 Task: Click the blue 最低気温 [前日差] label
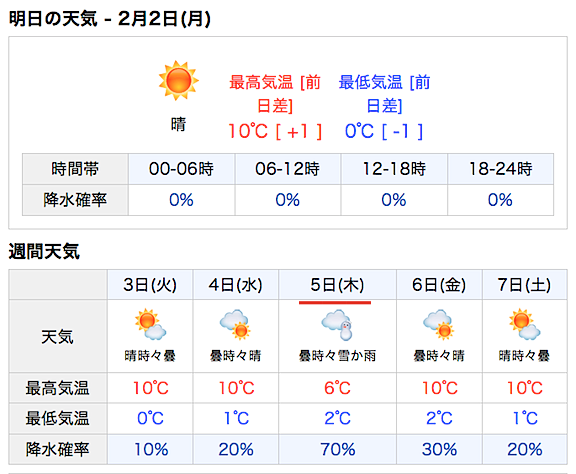tap(384, 94)
